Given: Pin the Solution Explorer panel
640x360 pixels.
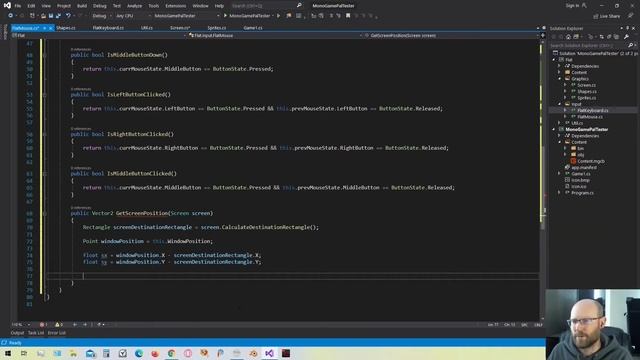Looking at the screenshot, I should [628, 28].
